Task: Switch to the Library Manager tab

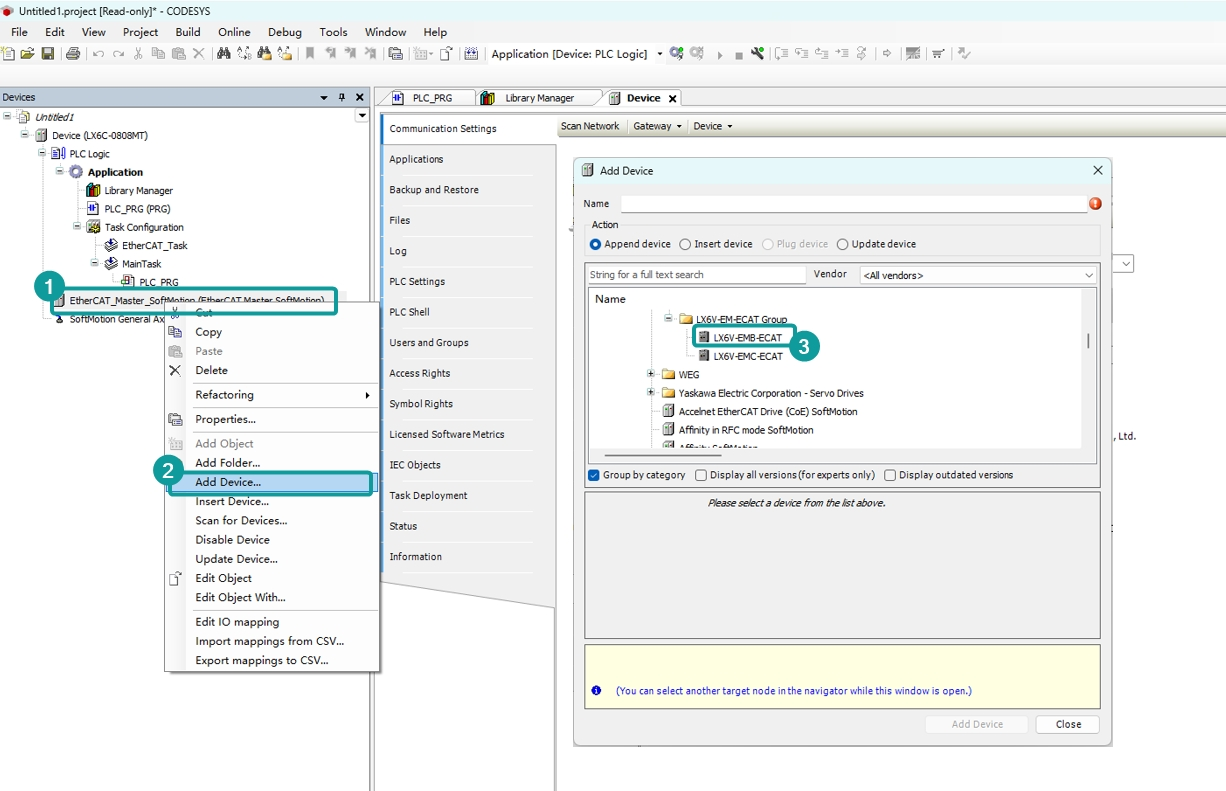Action: 539,98
